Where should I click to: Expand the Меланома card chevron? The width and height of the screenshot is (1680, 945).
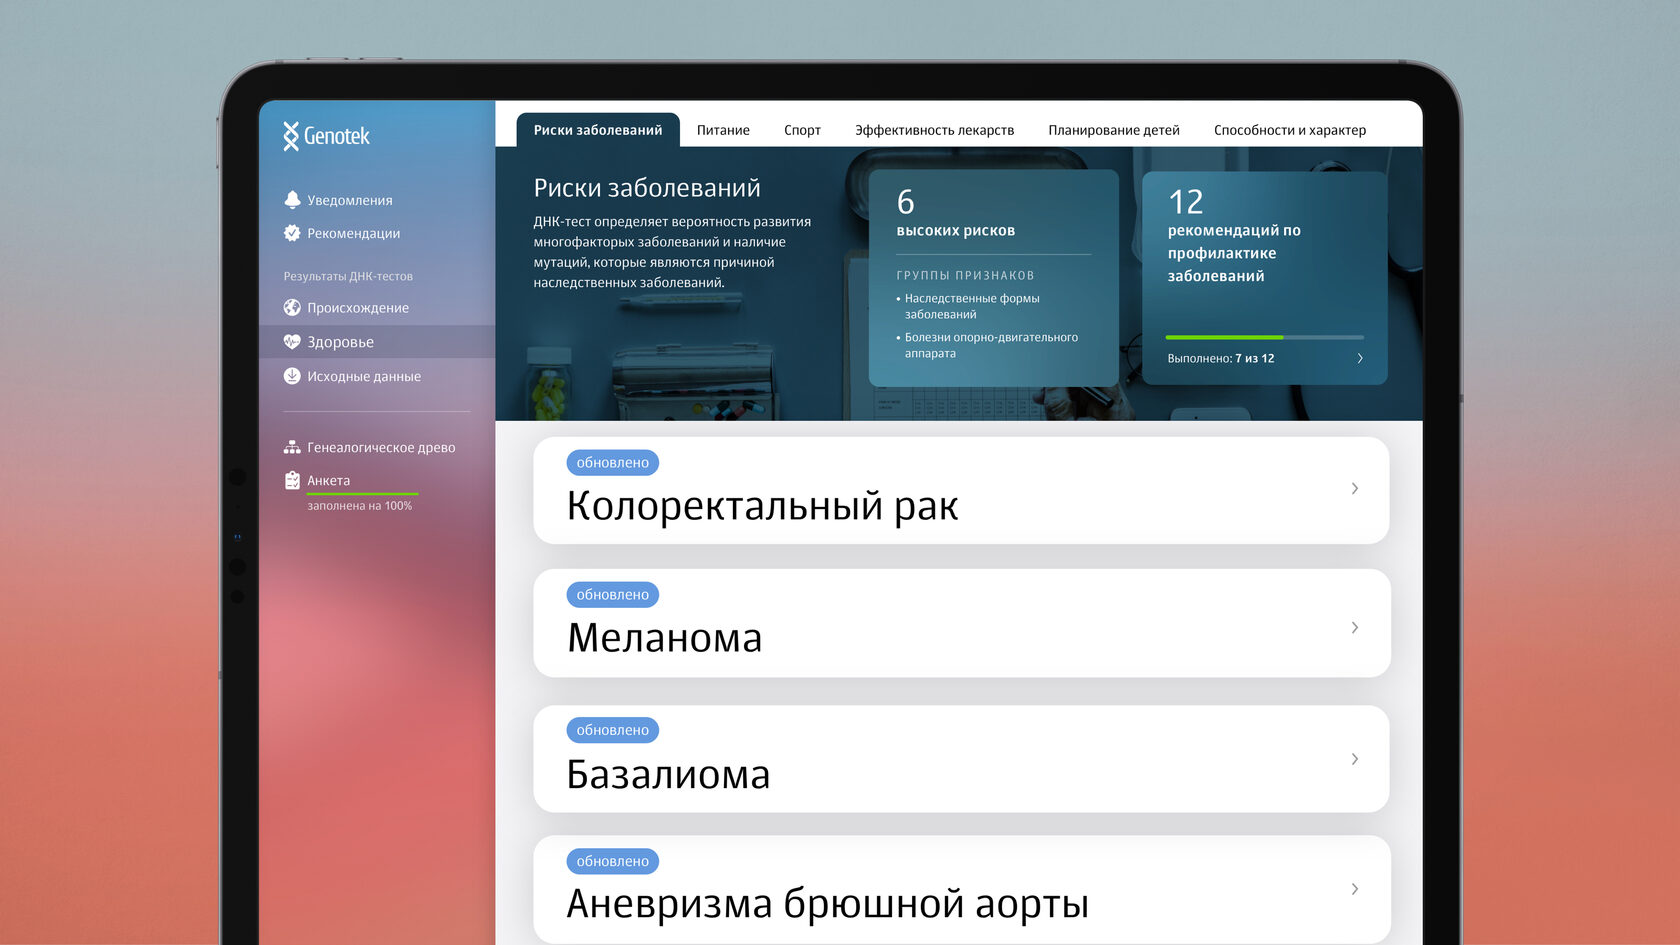1355,627
